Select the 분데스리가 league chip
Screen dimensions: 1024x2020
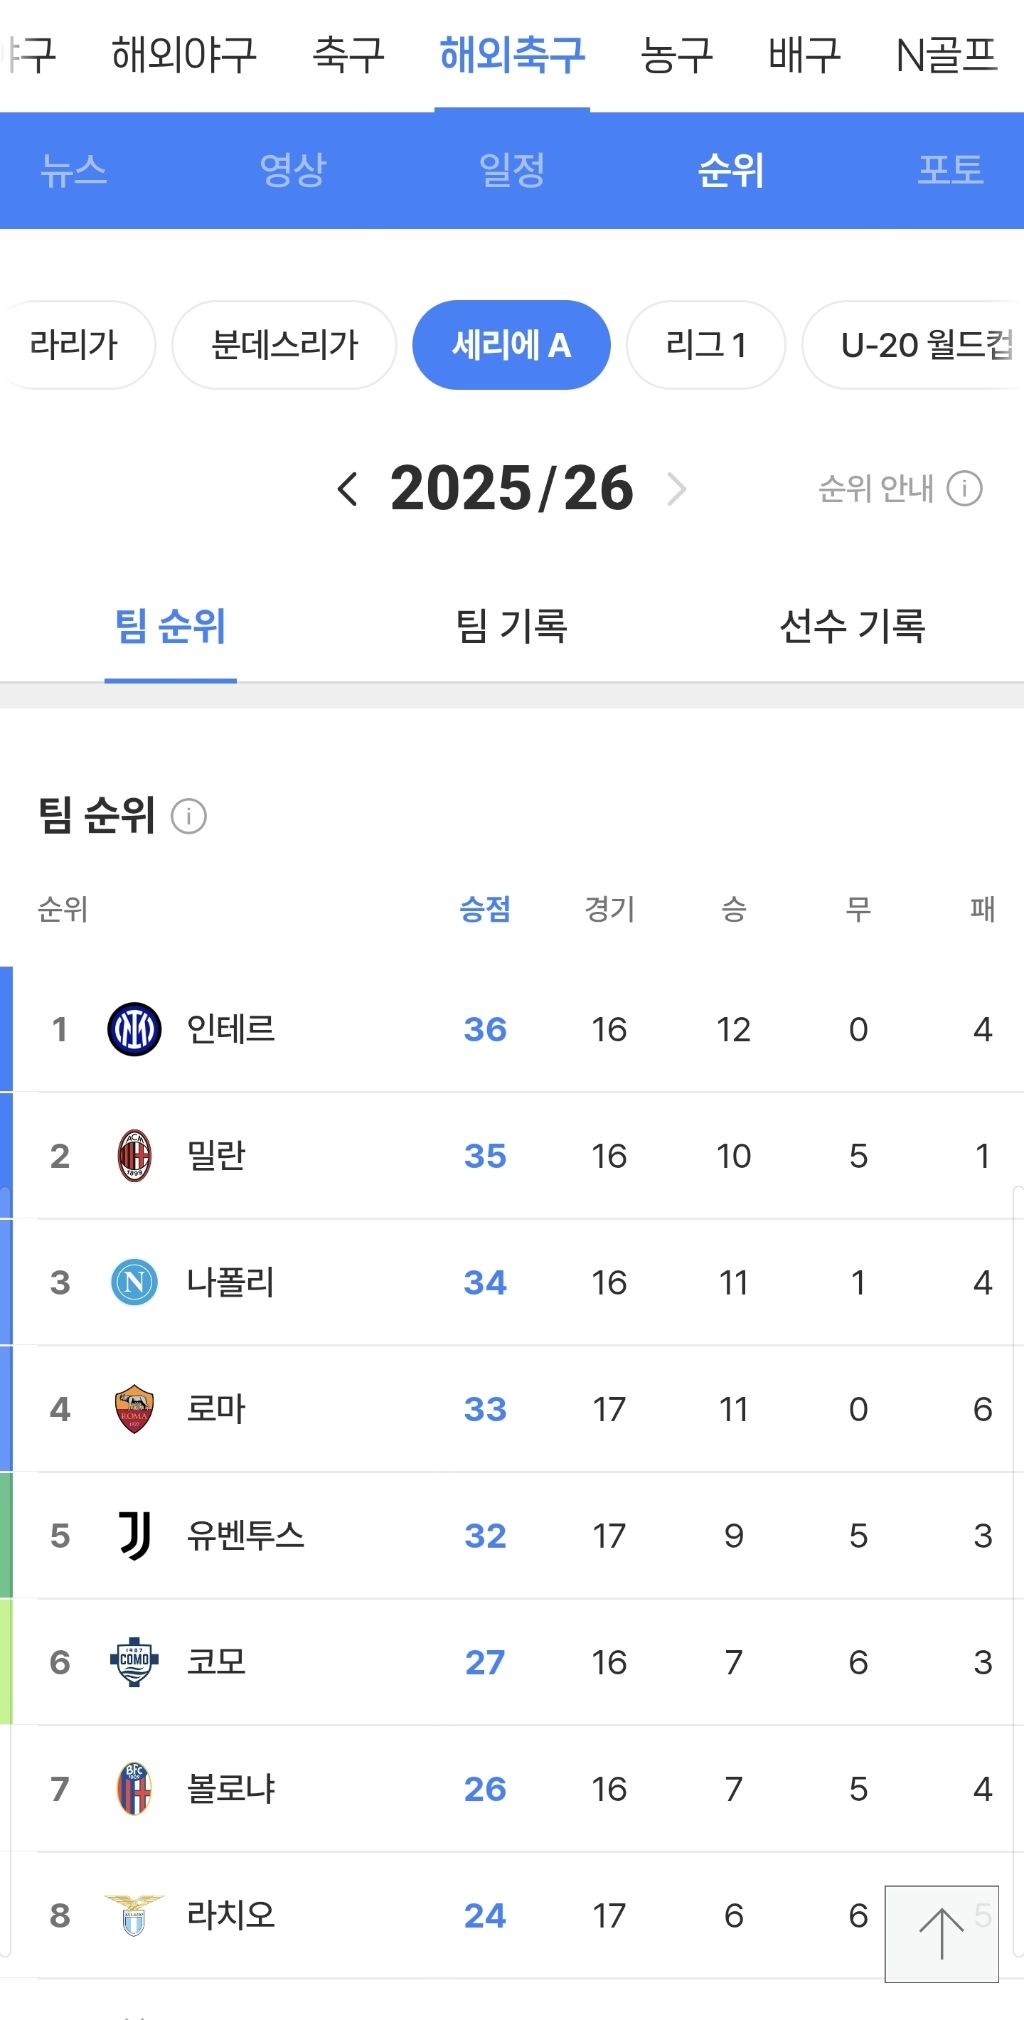coord(284,345)
